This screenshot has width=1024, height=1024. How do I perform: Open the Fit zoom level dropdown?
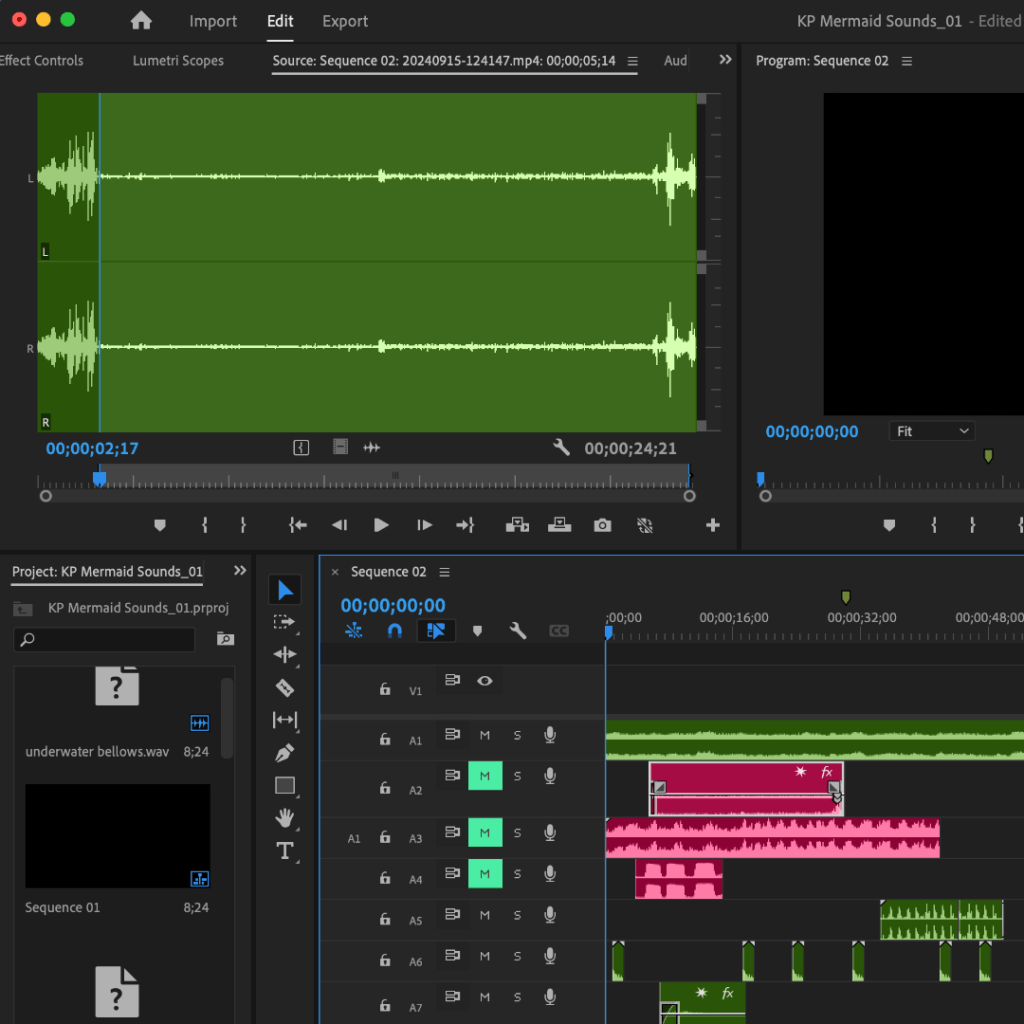point(933,431)
